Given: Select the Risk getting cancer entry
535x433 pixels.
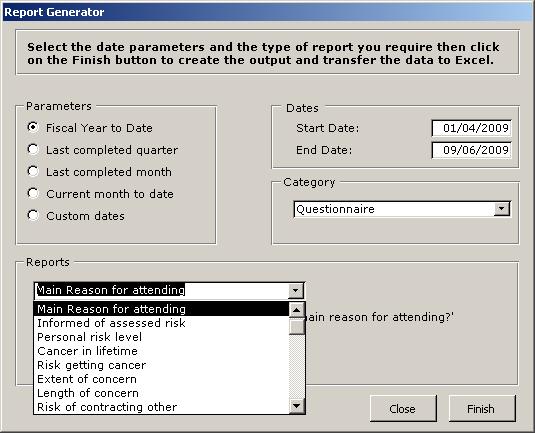Looking at the screenshot, I should [161, 365].
